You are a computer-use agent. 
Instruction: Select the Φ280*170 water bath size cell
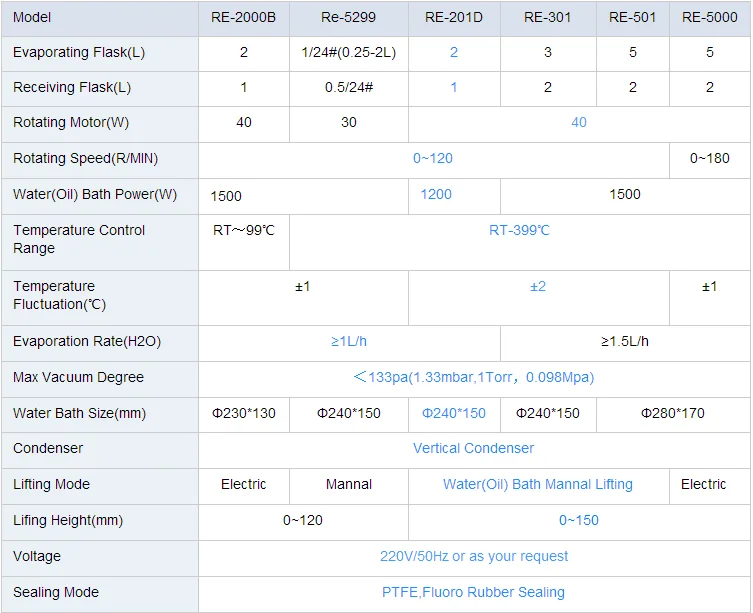[671, 413]
